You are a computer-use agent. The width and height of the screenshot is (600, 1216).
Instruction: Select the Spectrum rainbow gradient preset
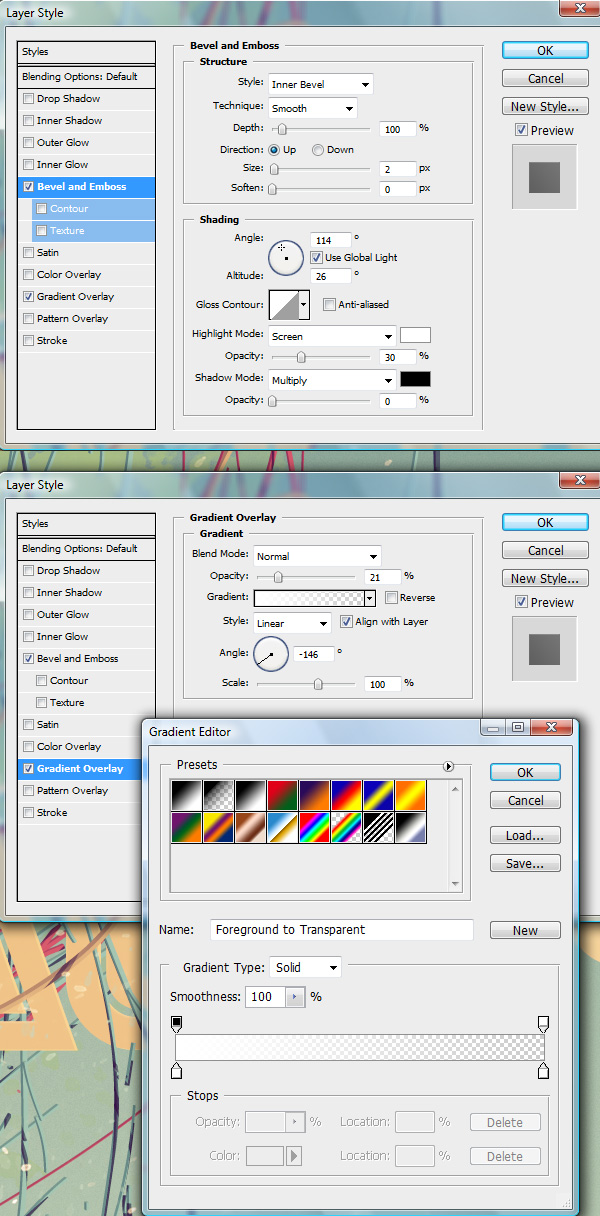coord(315,828)
